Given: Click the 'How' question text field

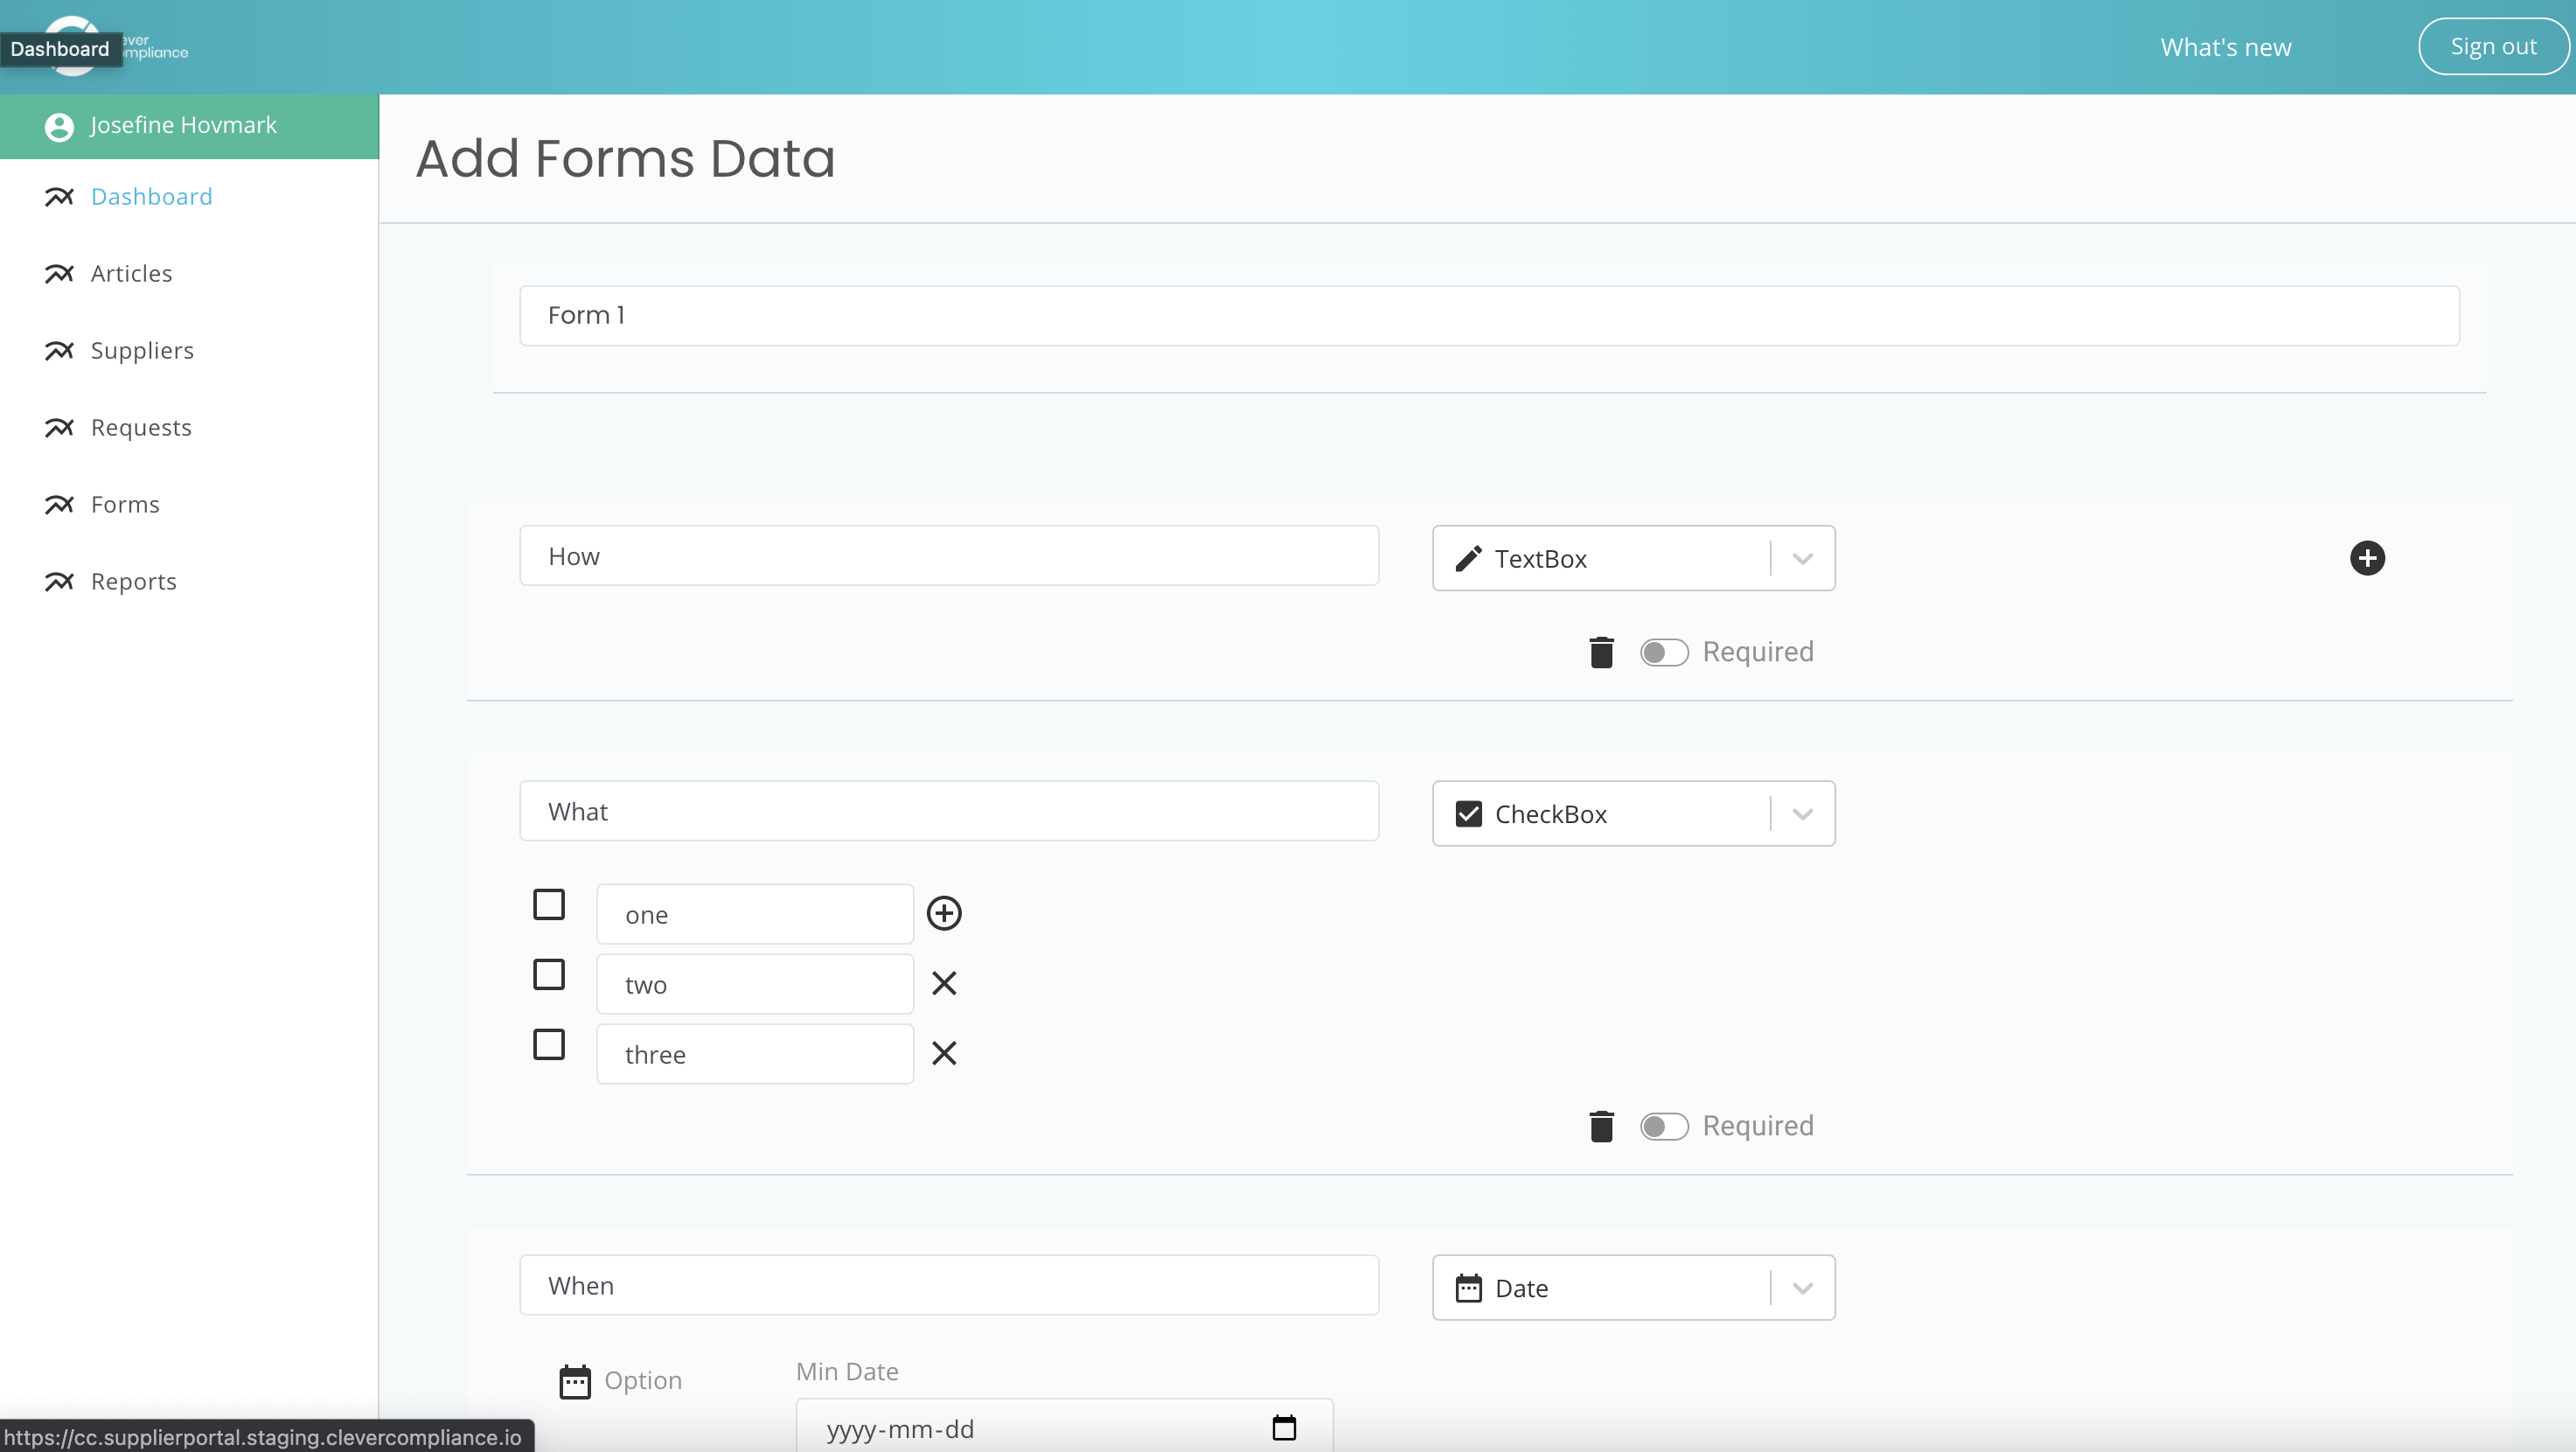Looking at the screenshot, I should click(x=949, y=556).
